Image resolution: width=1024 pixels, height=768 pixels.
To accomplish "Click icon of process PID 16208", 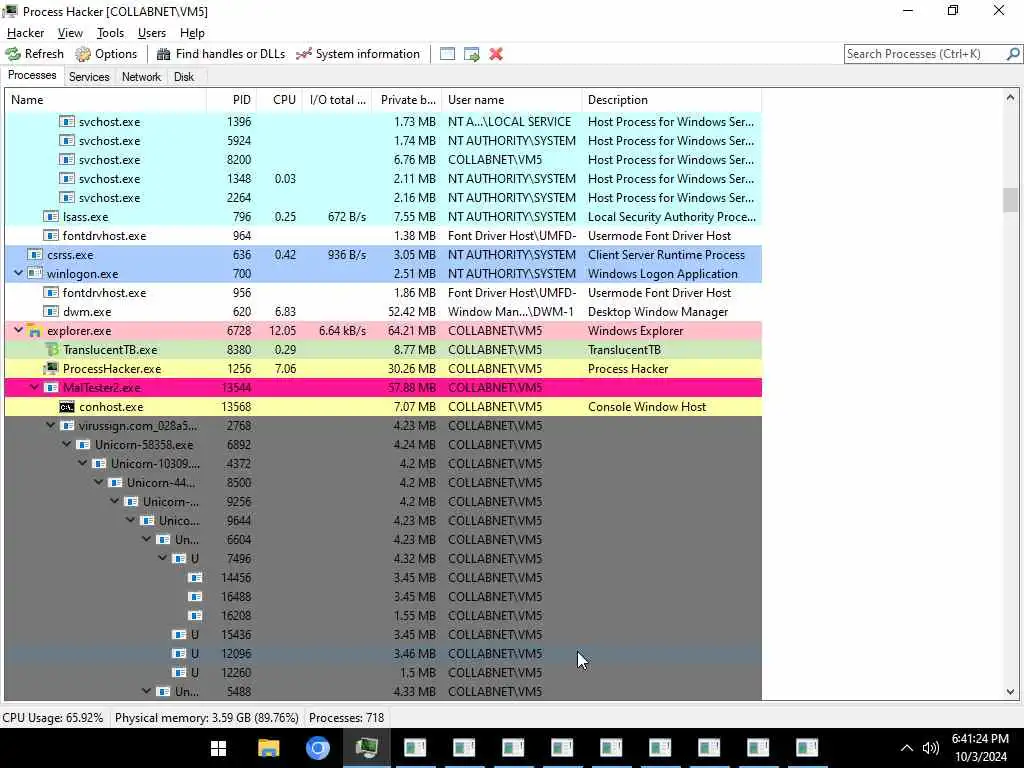I will point(195,616).
